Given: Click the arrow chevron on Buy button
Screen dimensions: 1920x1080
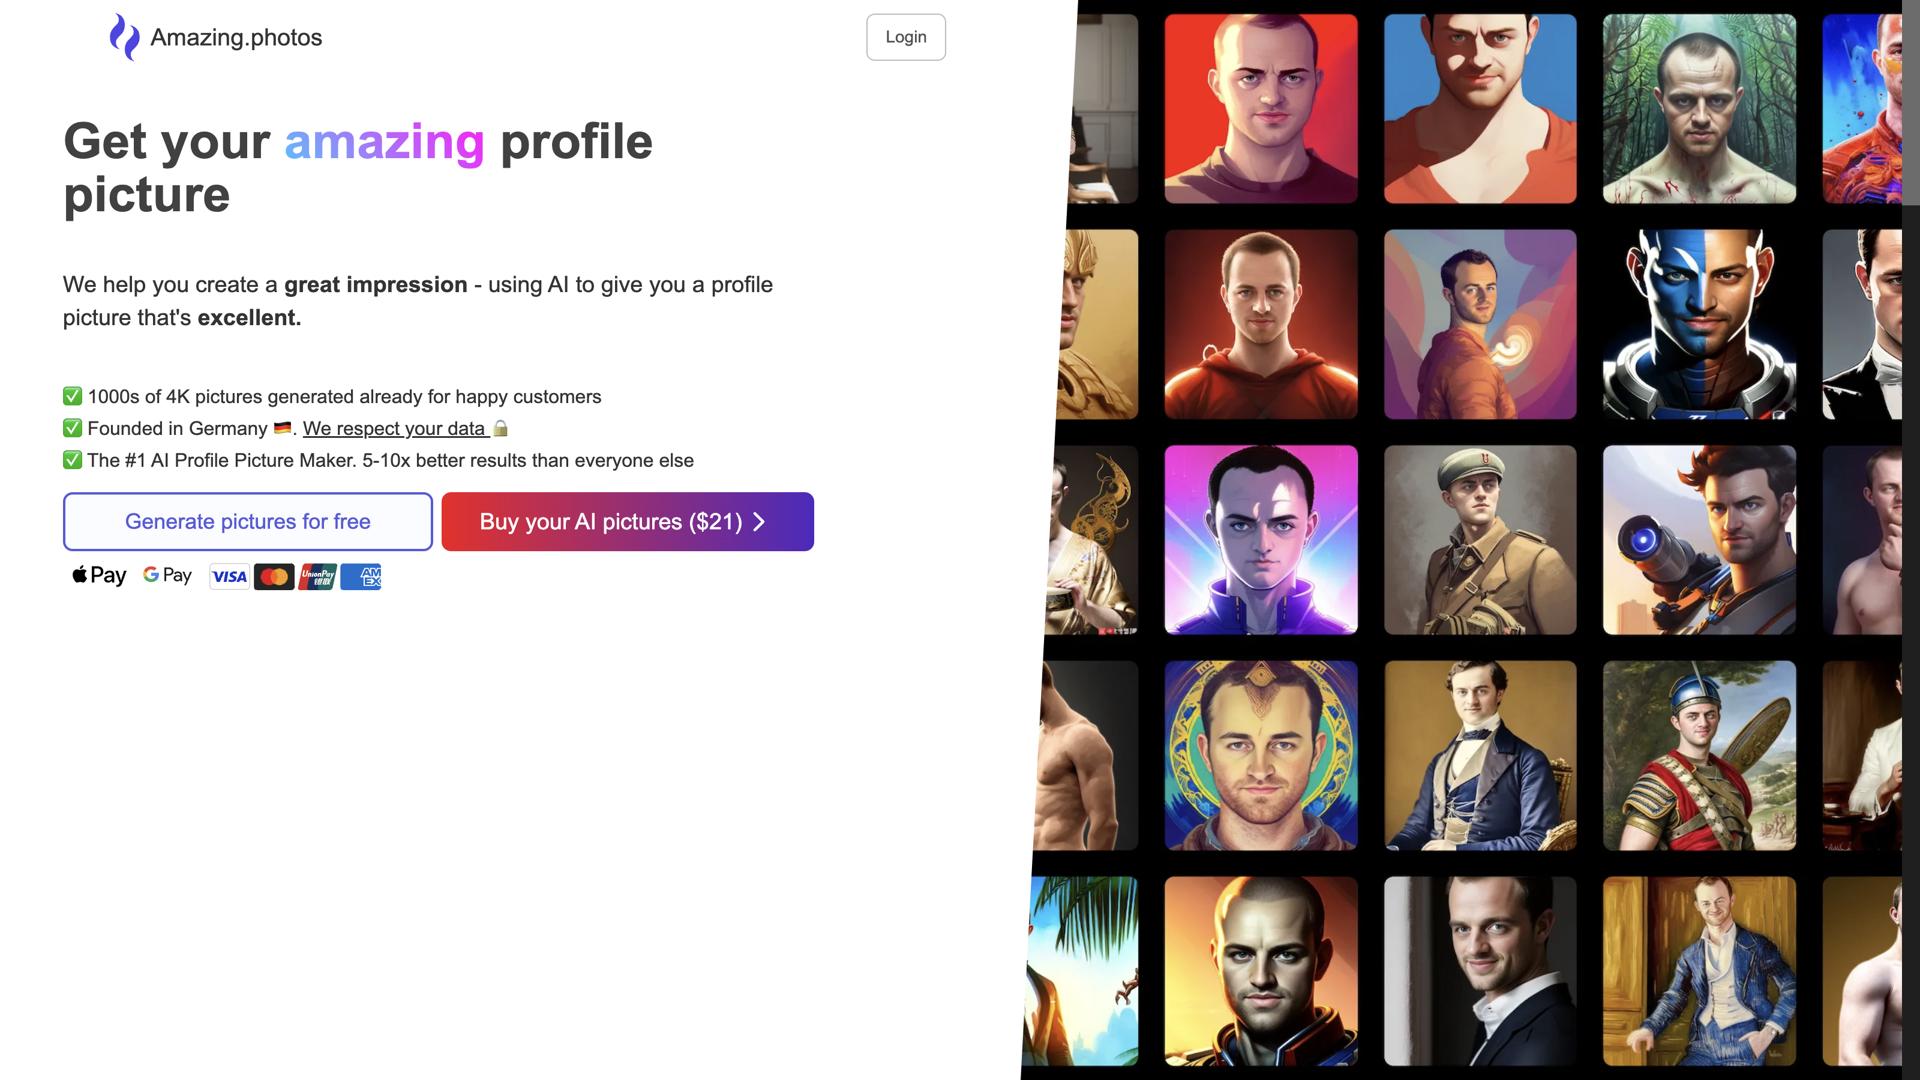Looking at the screenshot, I should pos(759,522).
